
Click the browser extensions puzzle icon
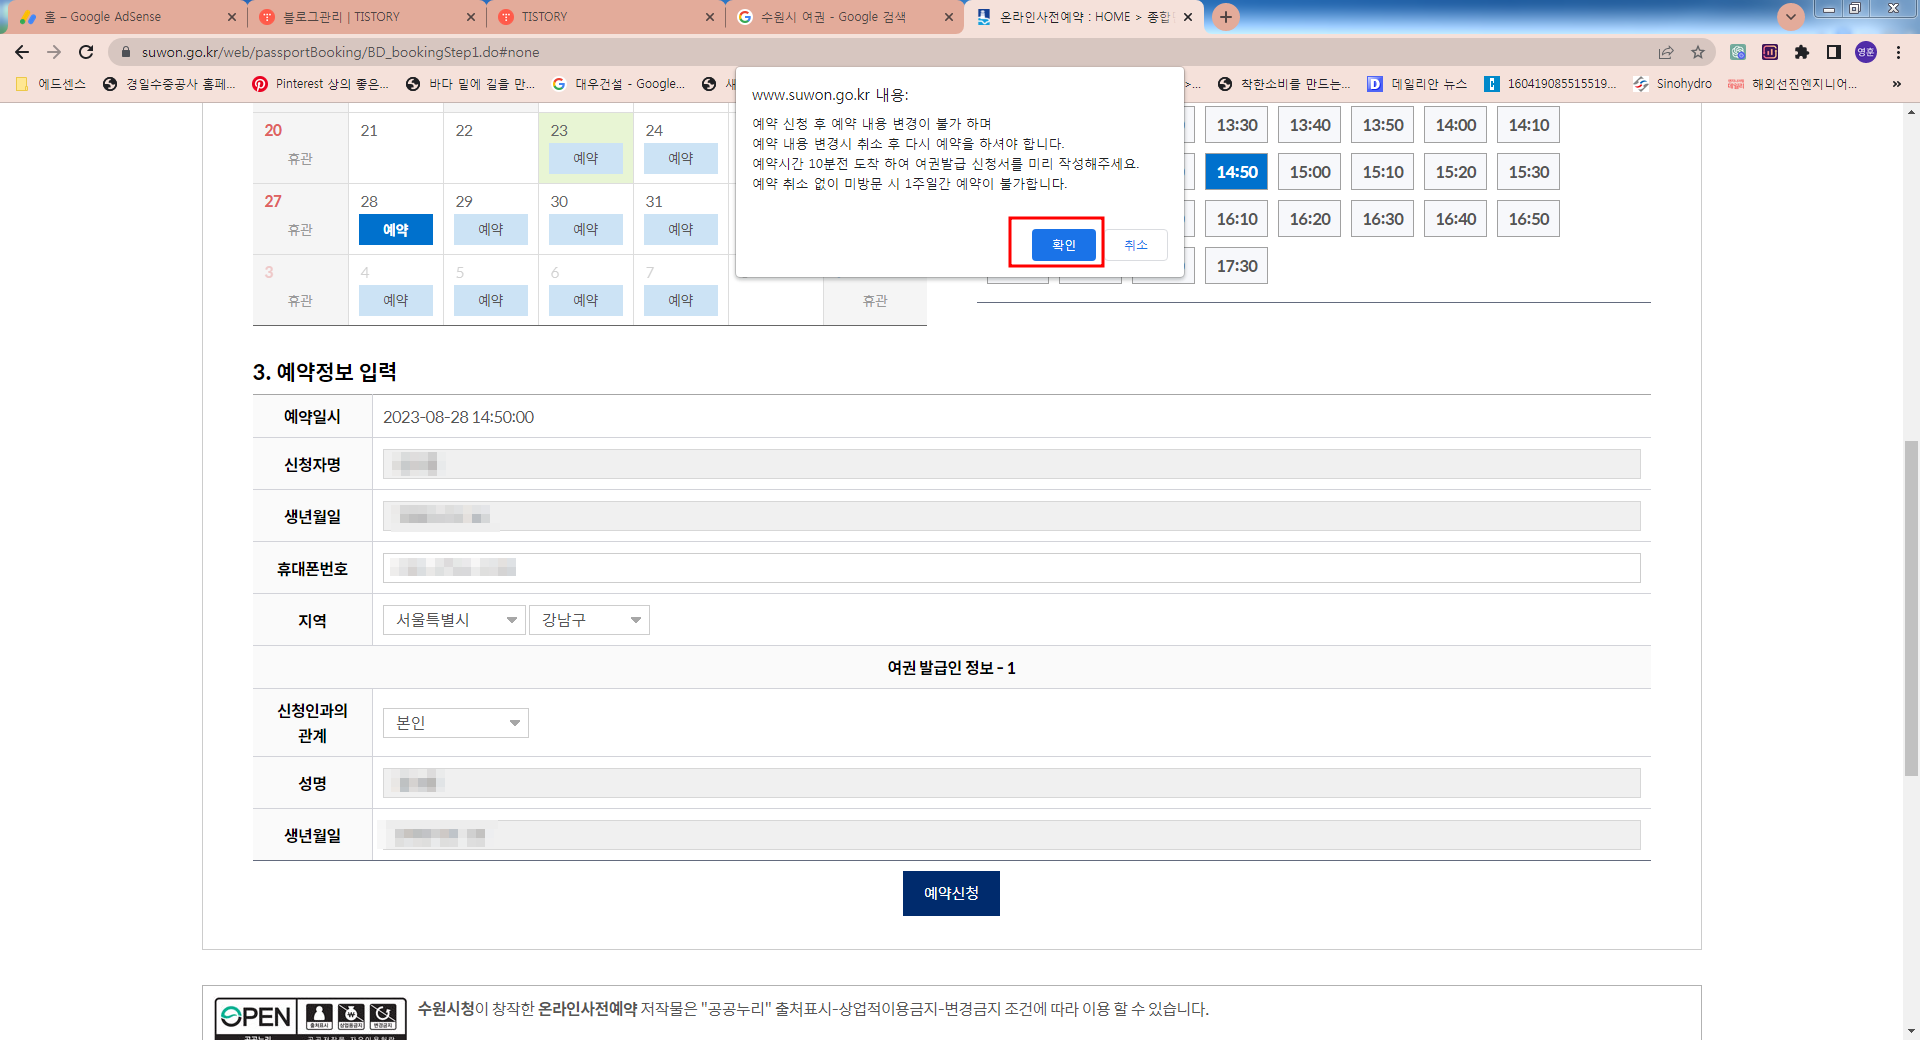tap(1800, 52)
